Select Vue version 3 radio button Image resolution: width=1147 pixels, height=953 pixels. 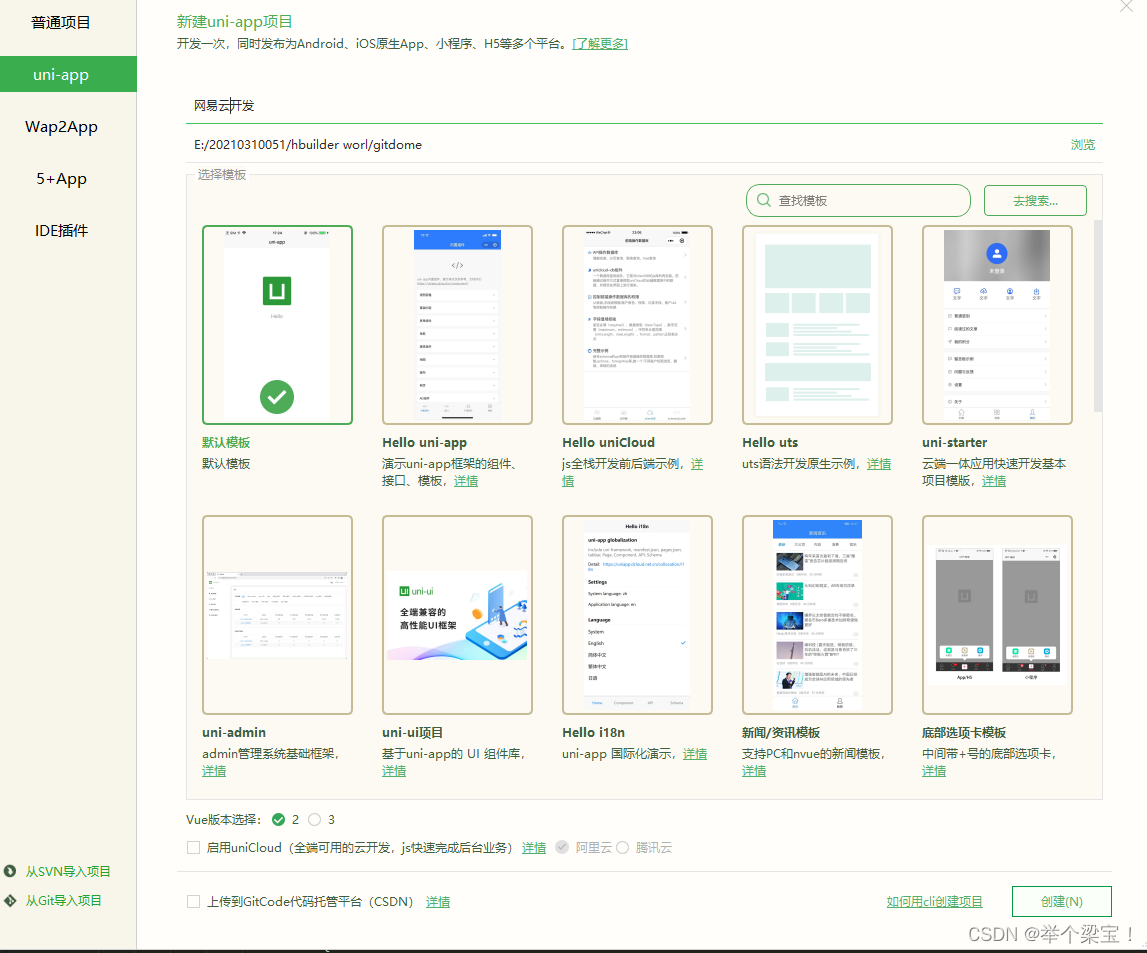click(315, 819)
